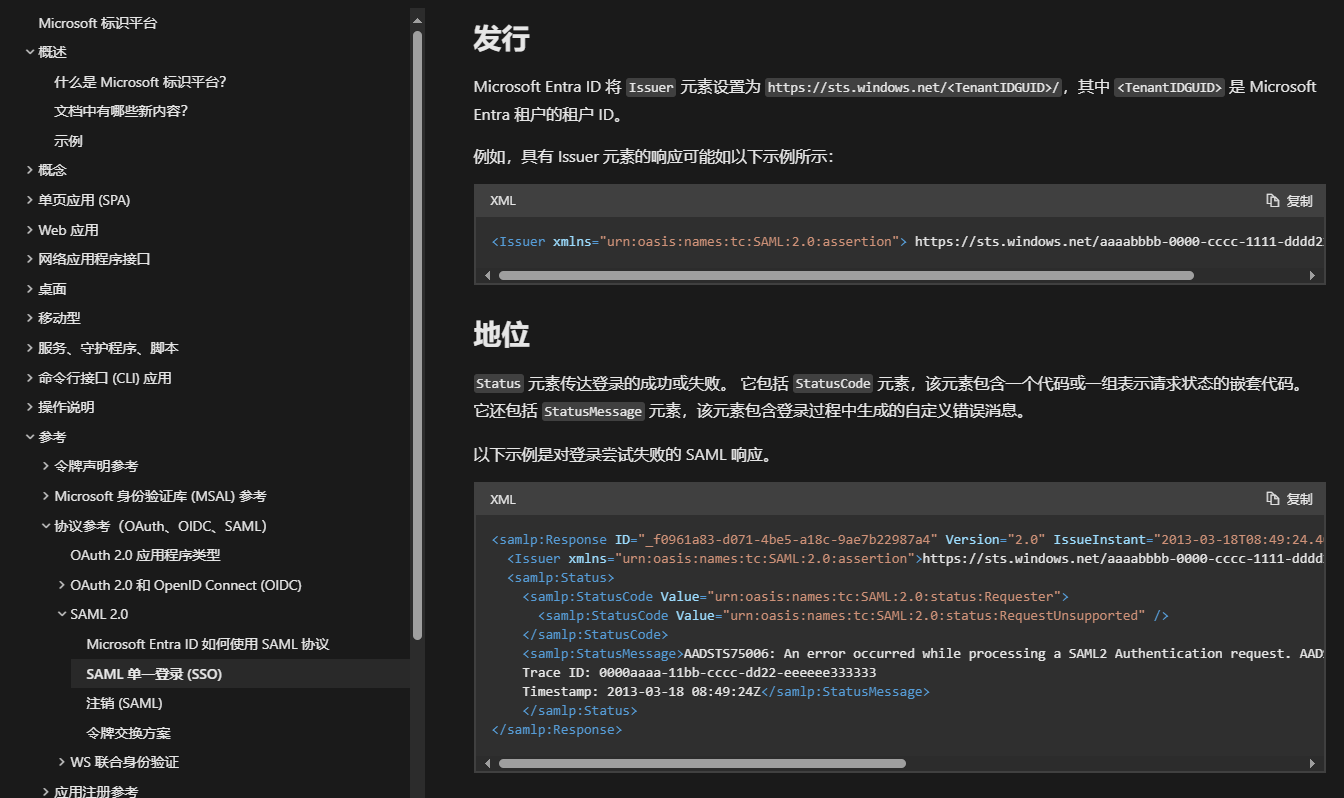Viewport: 1344px width, 798px height.
Task: Select SAML 单一登录 (SSO) item
Action: [154, 674]
